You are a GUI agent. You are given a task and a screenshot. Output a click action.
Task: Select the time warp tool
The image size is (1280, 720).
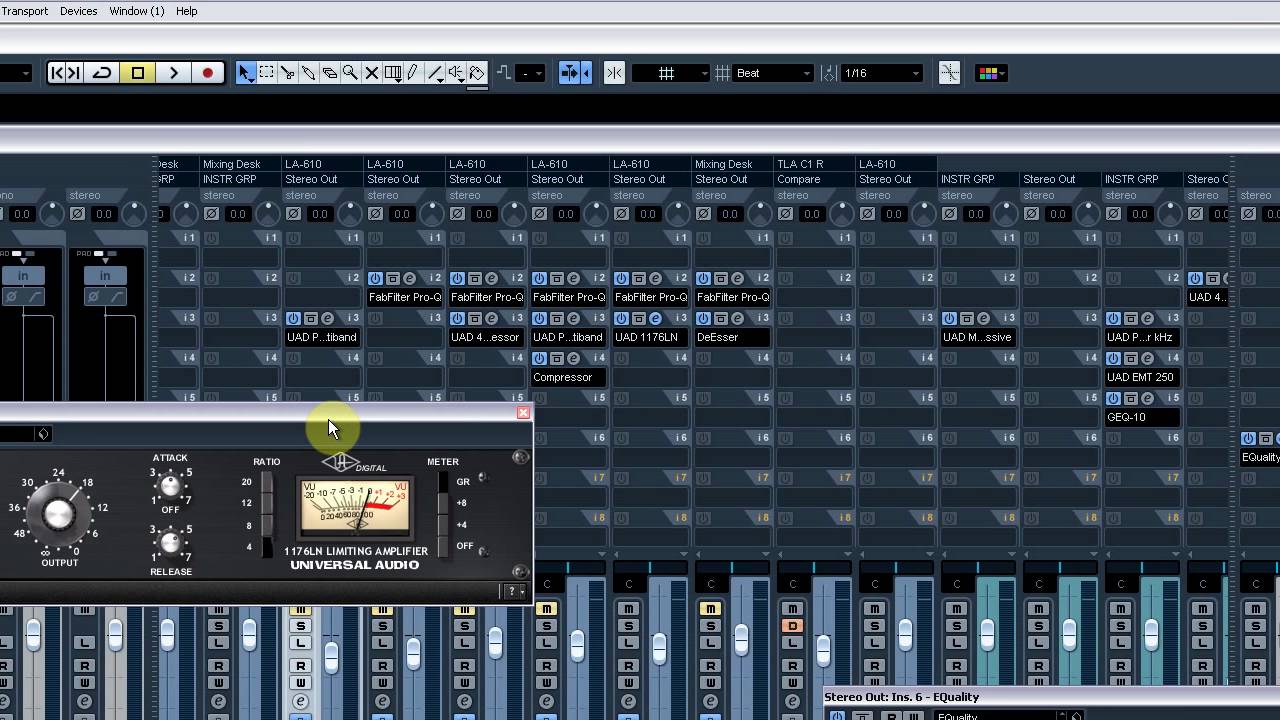pos(393,73)
